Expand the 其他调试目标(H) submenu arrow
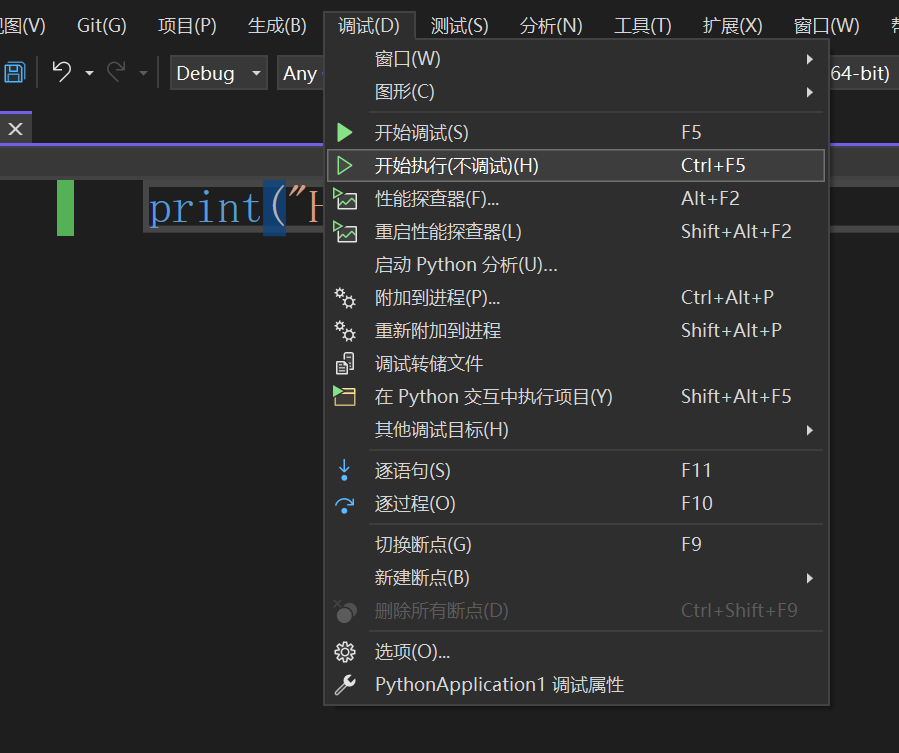The height and width of the screenshot is (753, 899). pos(810,430)
